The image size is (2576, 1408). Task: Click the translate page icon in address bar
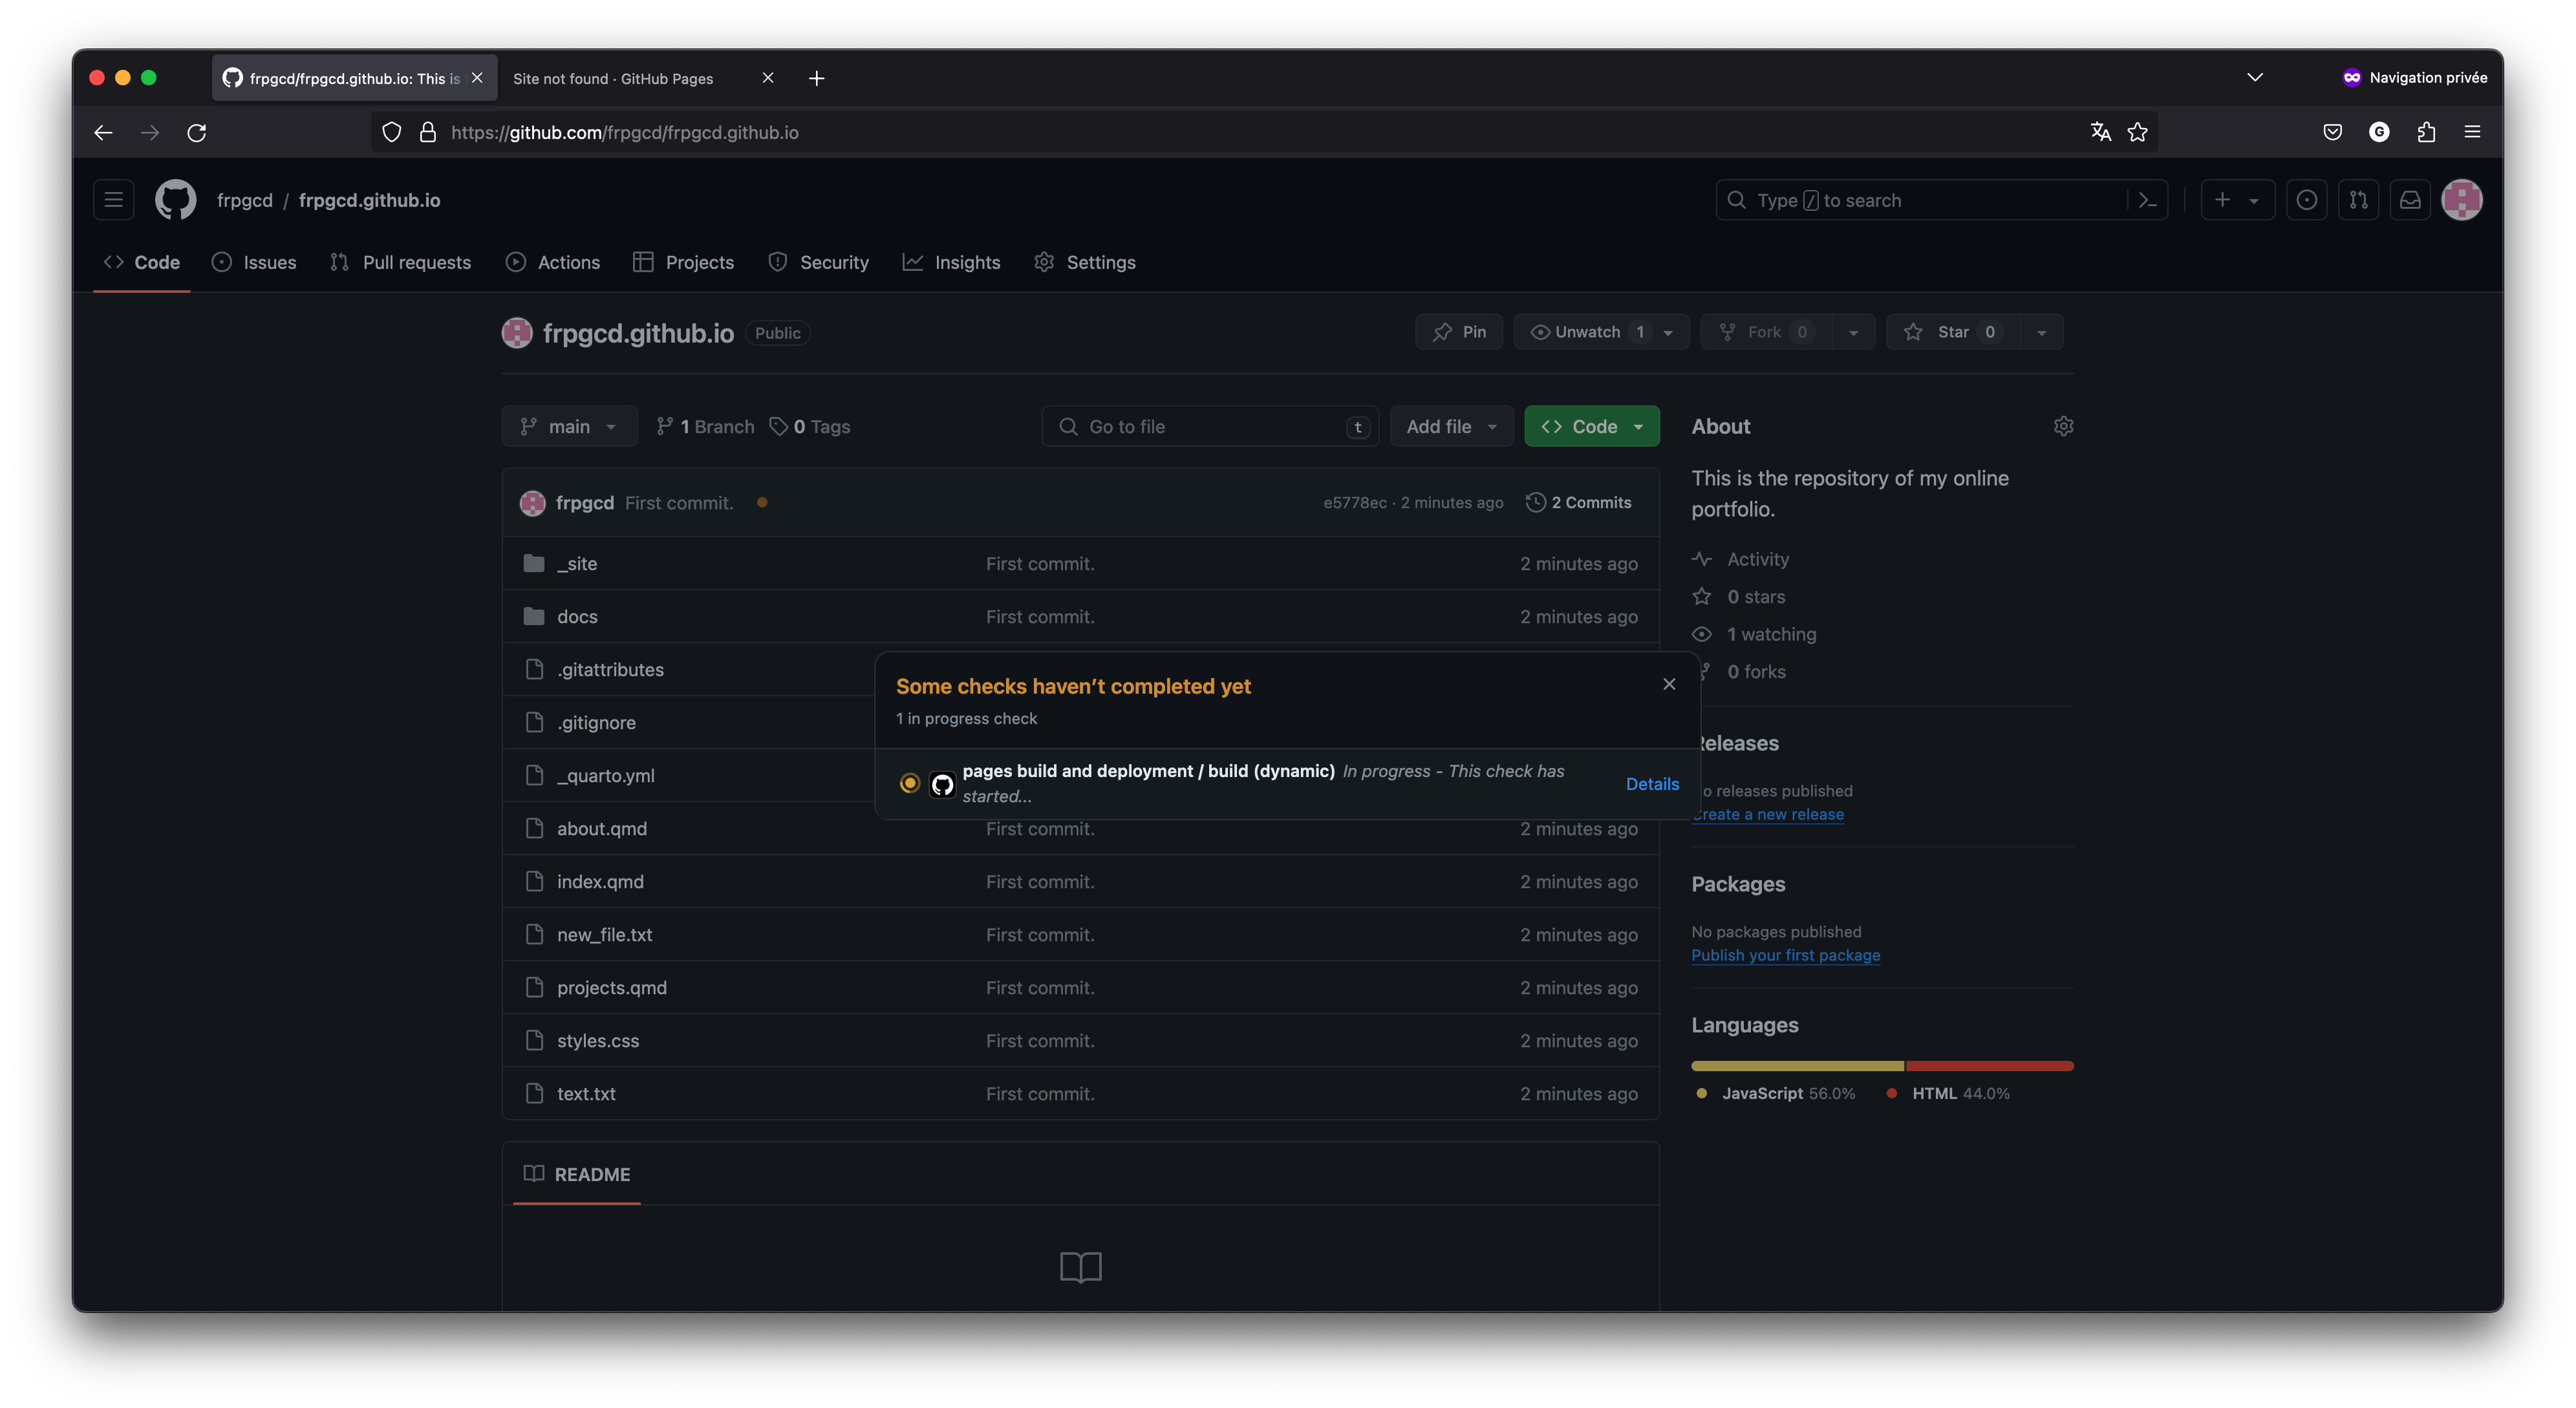[2100, 132]
